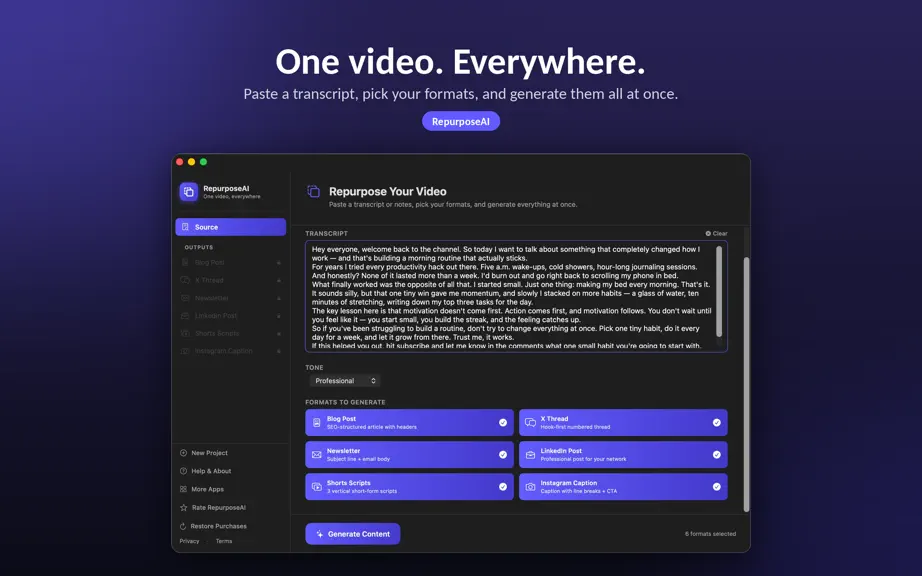This screenshot has height=576, width=922.
Task: Click the Instagram Caption camera icon in Outputs
Action: point(185,351)
